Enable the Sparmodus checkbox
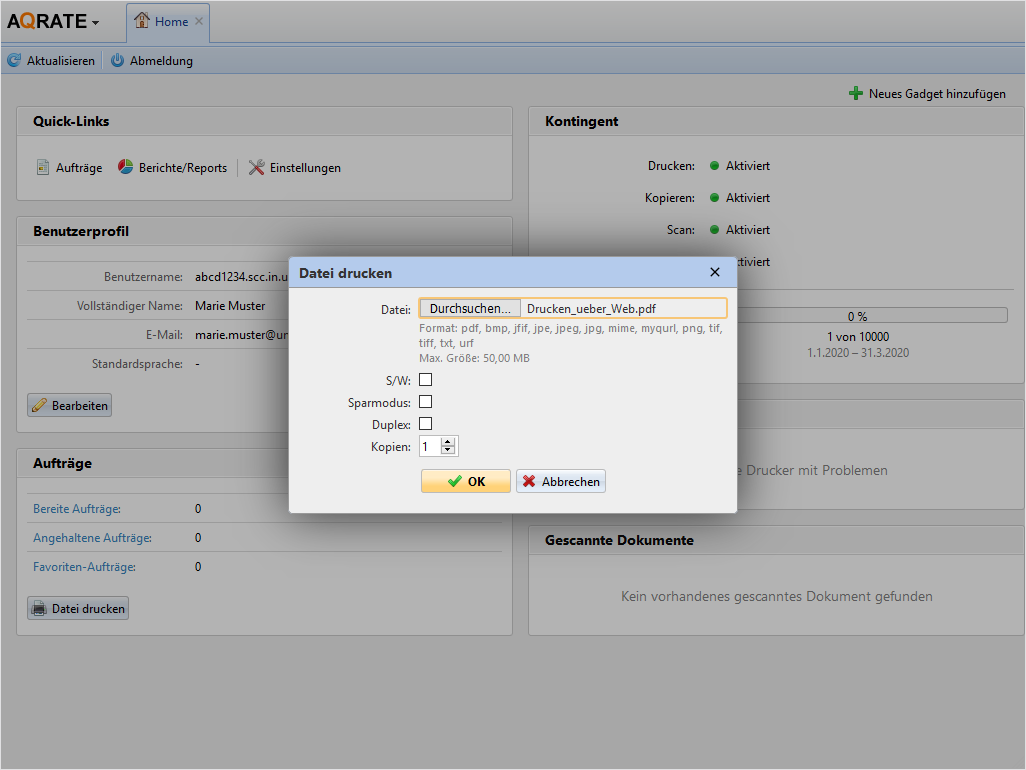Screen dimensions: 1026x770 (425, 402)
